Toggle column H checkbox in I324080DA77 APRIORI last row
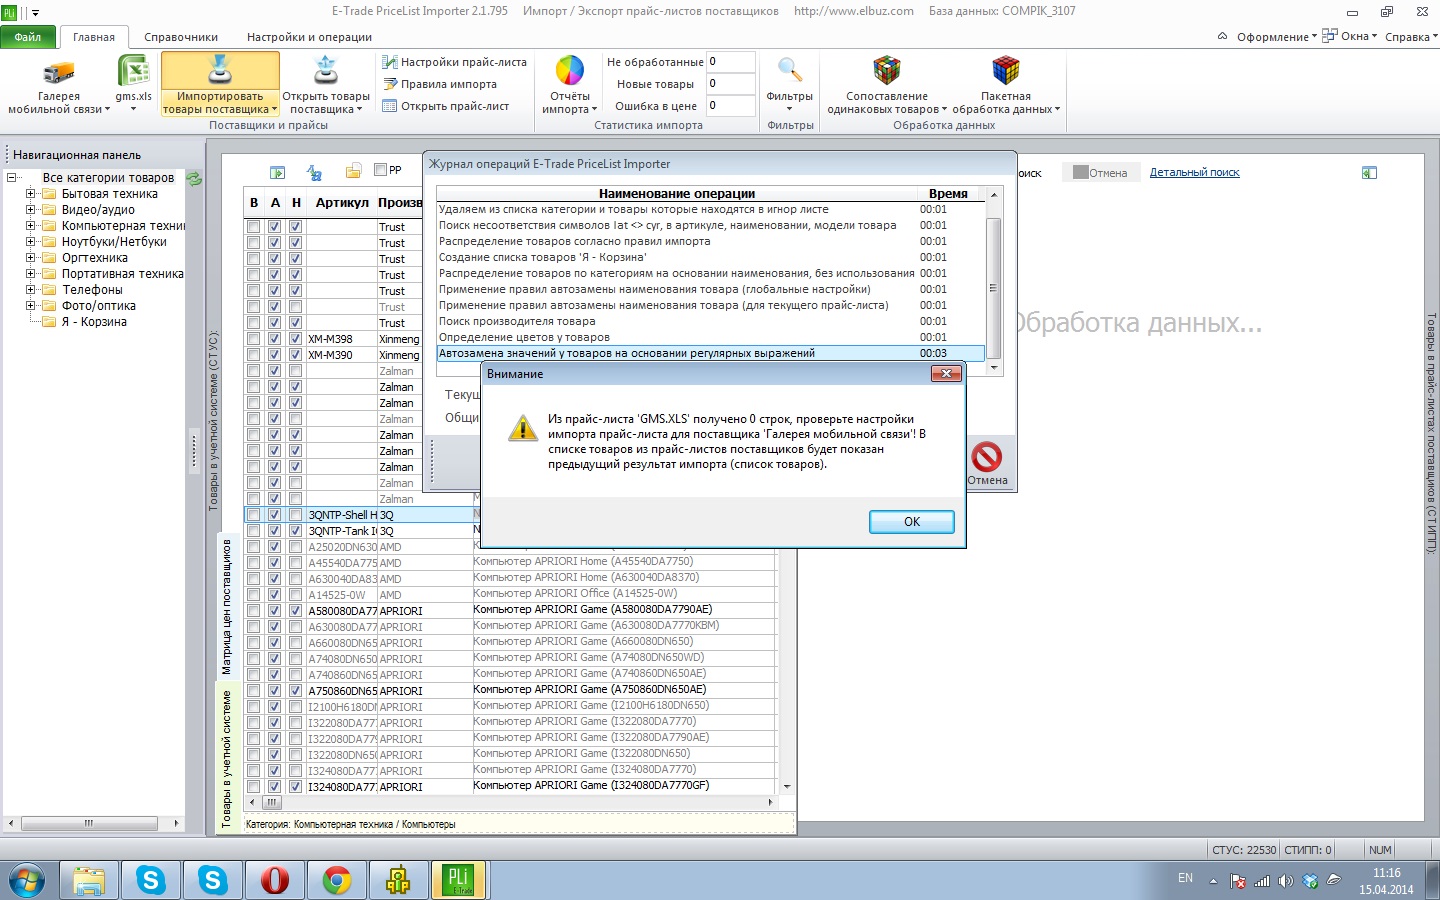This screenshot has width=1440, height=900. coord(295,787)
